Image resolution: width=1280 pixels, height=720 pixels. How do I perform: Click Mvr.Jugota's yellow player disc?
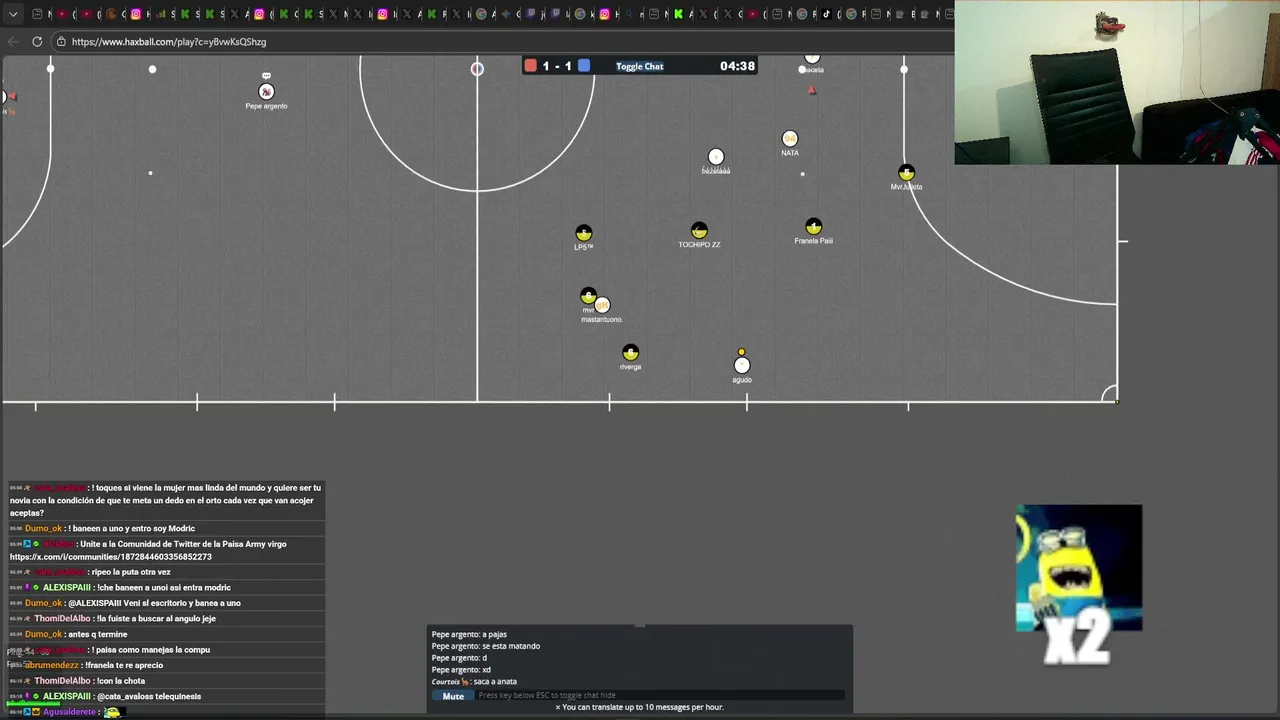pyautogui.click(x=906, y=173)
